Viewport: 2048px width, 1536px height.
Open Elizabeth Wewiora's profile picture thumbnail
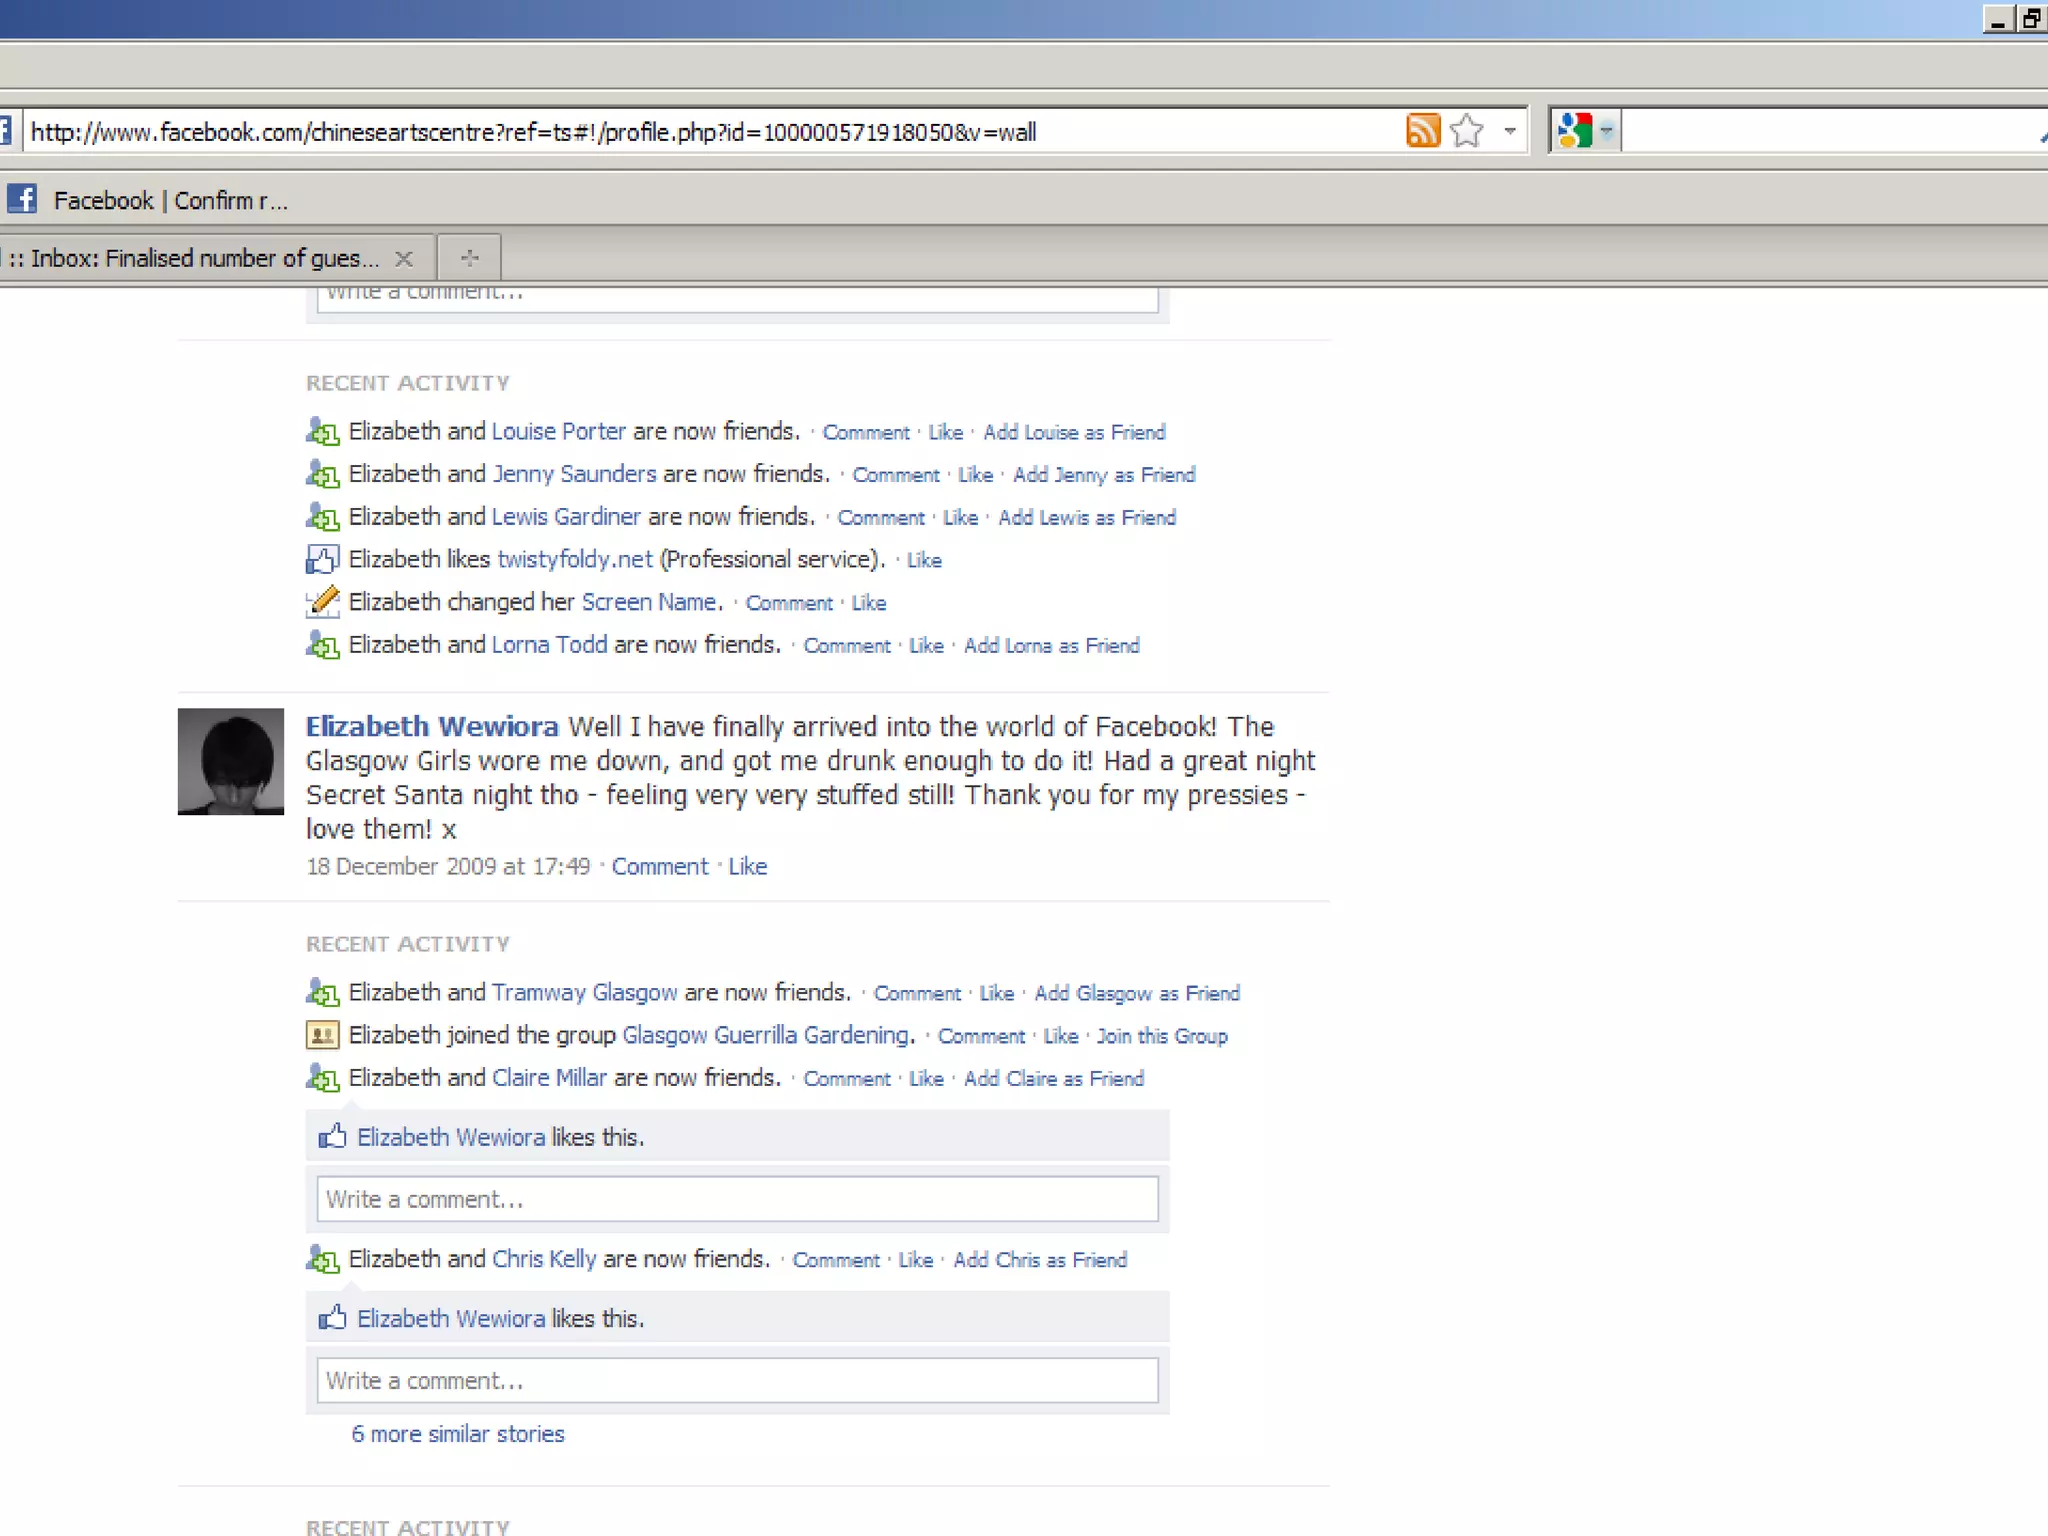[x=231, y=761]
